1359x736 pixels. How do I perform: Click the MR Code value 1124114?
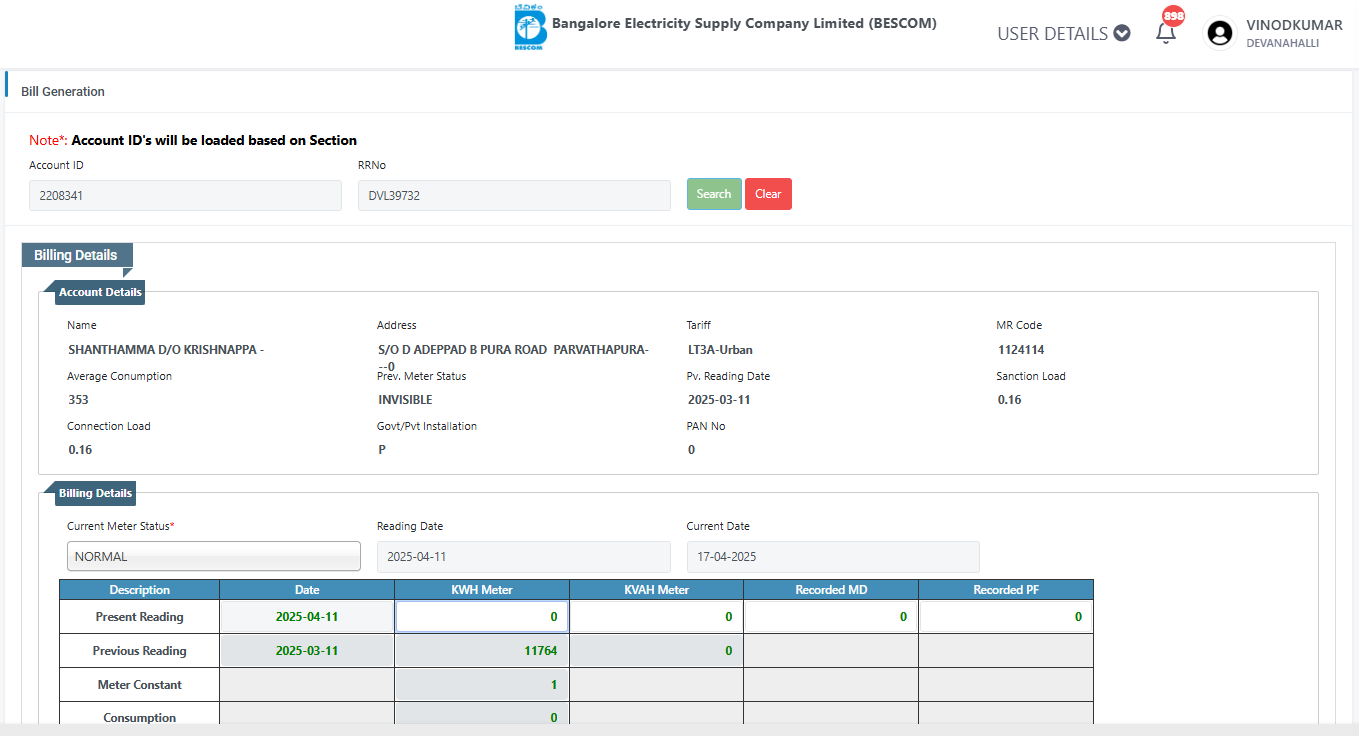tap(1021, 350)
